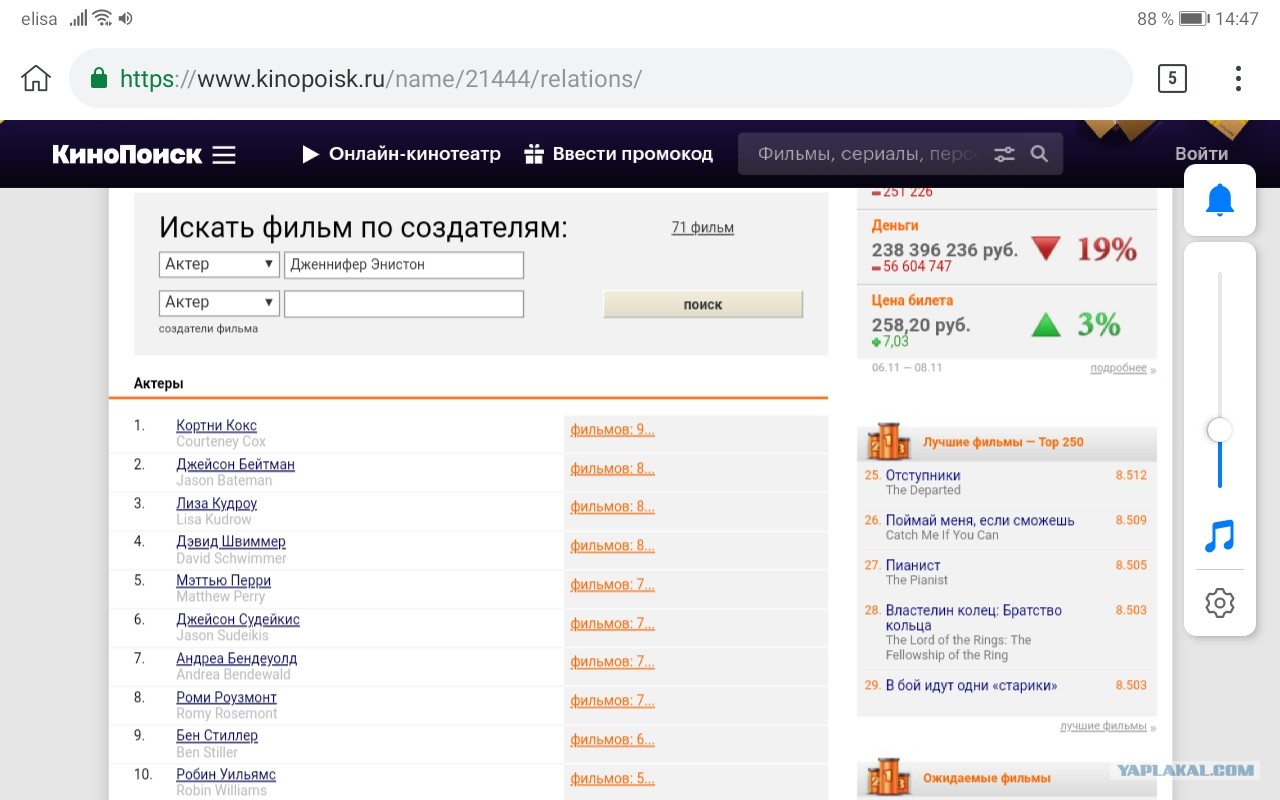This screenshot has height=800, width=1280.
Task: Tap the volume slider handle
Action: pos(1219,430)
